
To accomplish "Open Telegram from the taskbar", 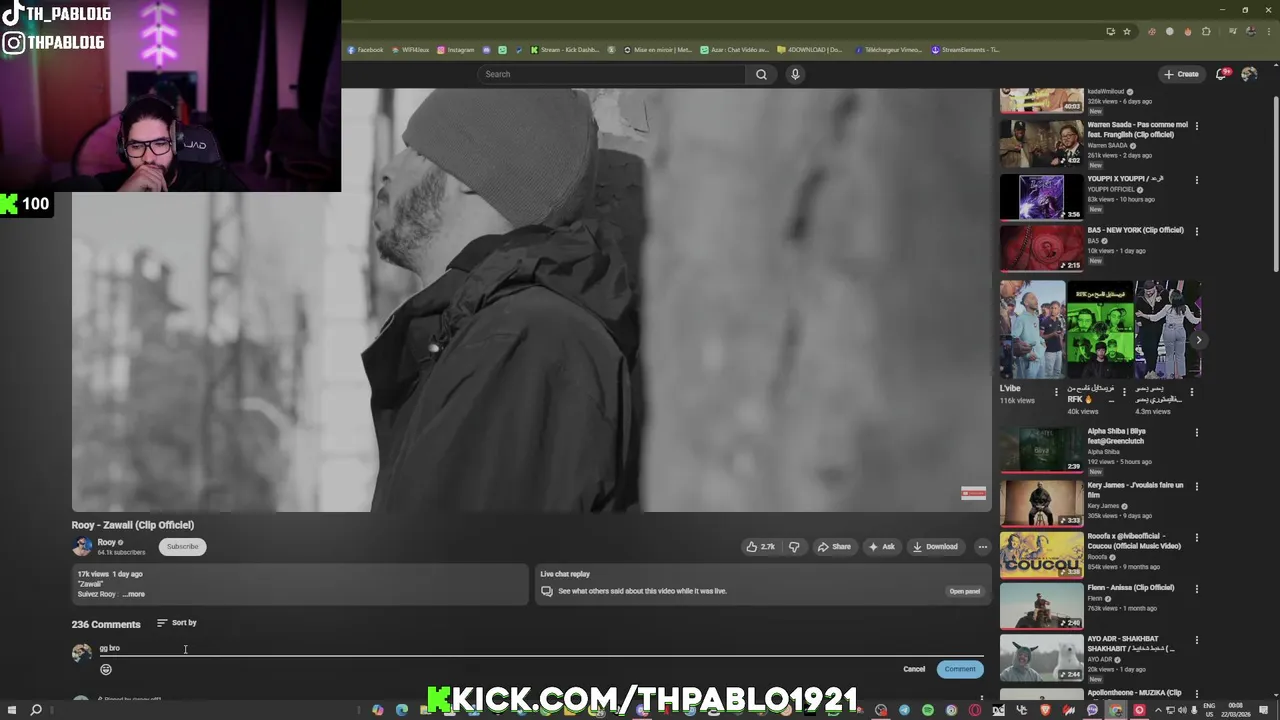I will point(904,710).
